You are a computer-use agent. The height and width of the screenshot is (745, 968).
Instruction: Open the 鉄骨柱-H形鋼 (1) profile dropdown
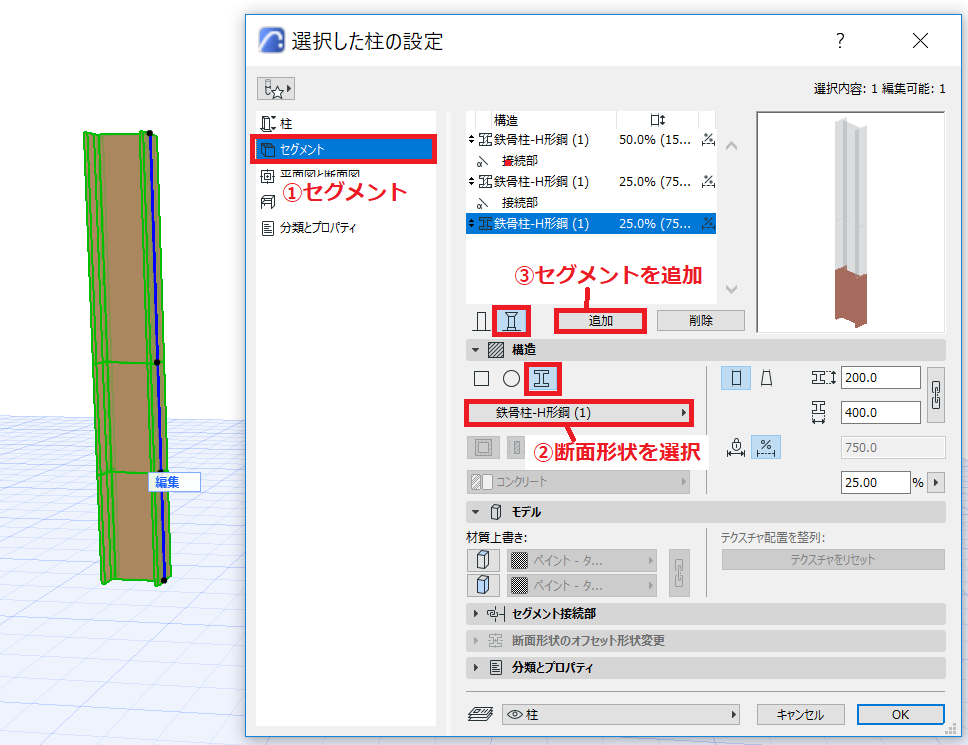click(578, 413)
